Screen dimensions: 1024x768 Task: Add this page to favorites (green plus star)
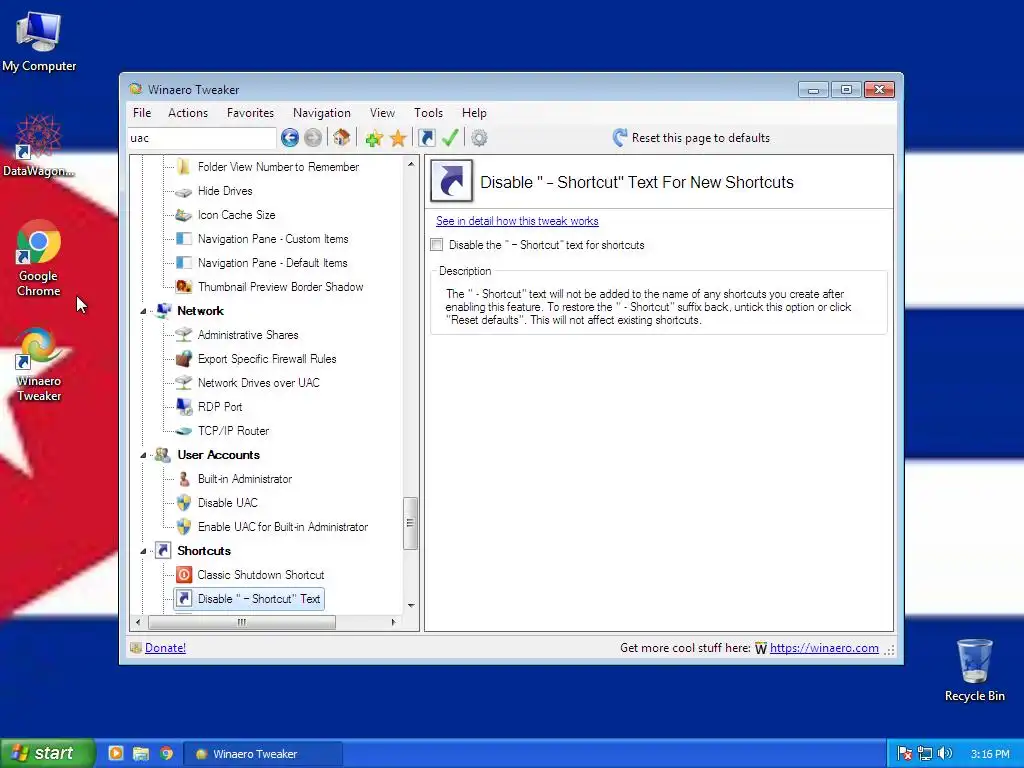[x=374, y=138]
